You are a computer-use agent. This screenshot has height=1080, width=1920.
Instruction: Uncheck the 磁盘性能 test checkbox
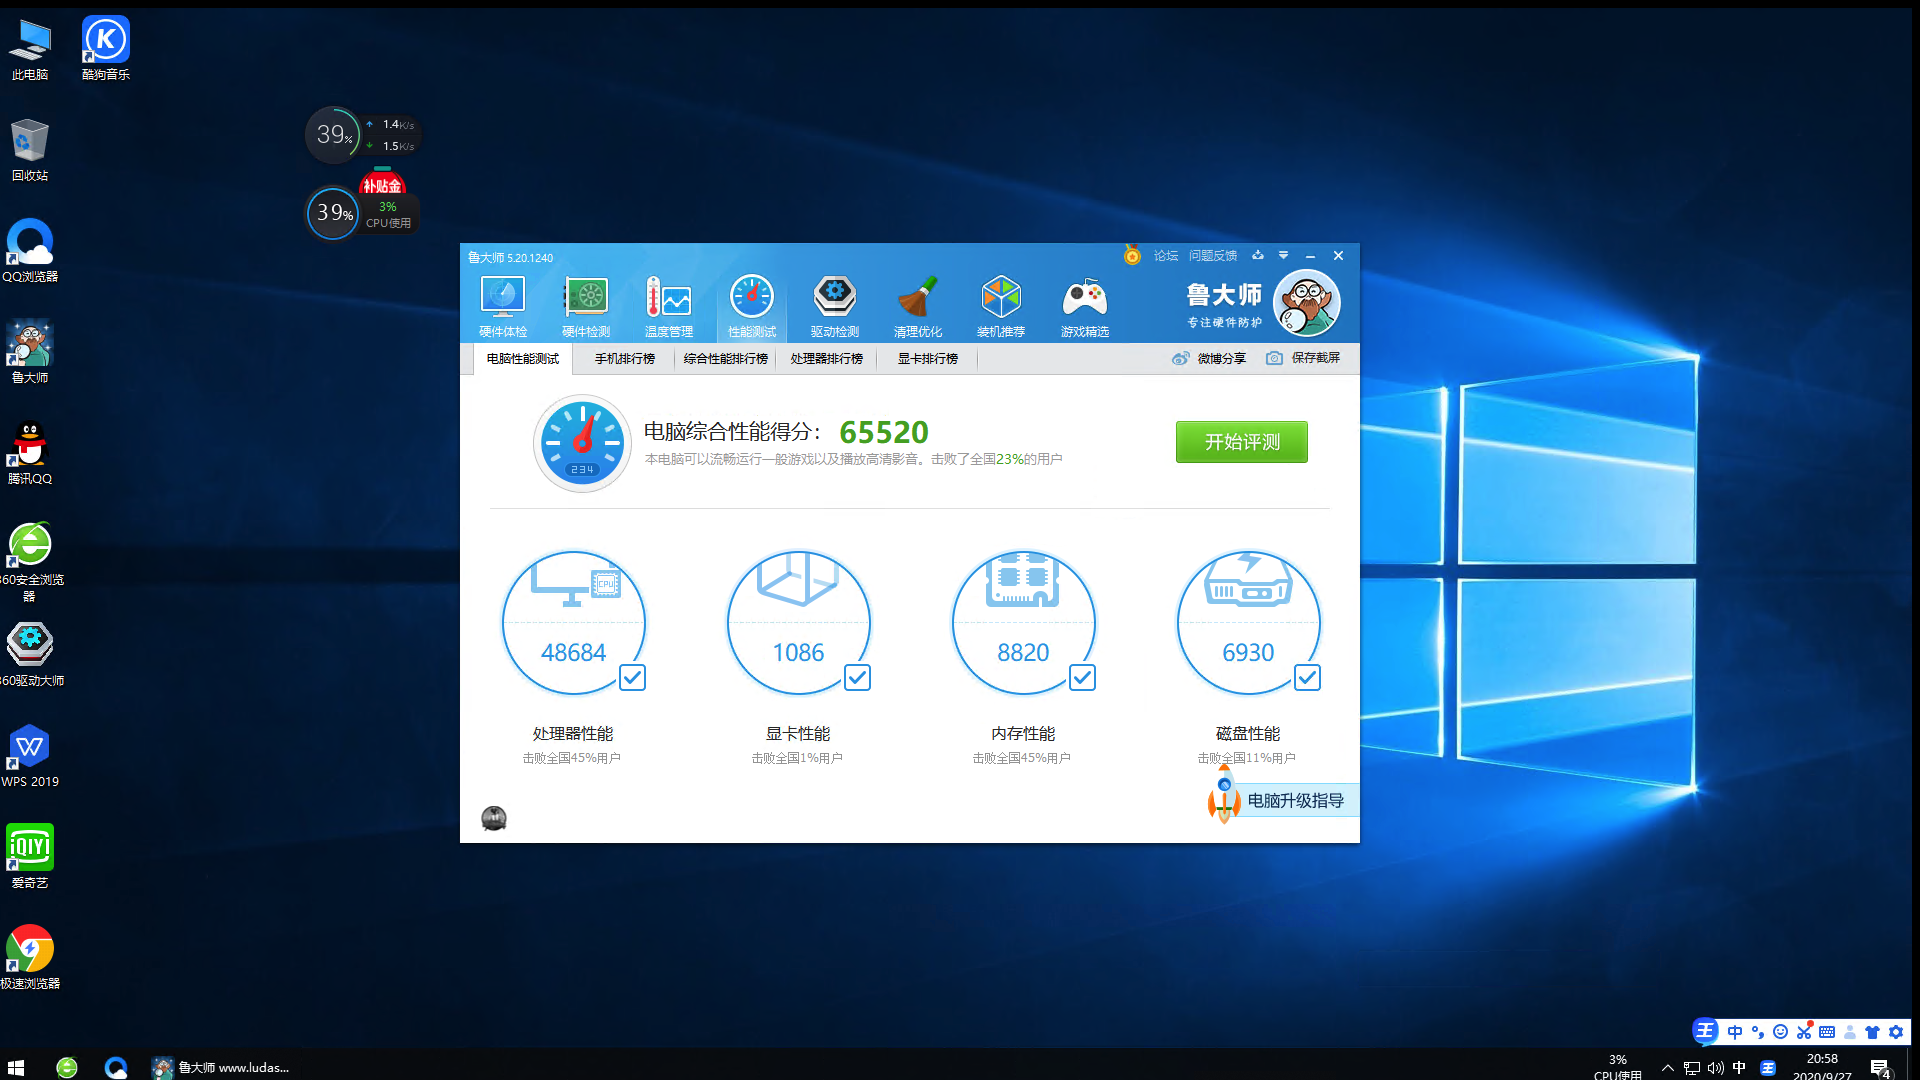point(1307,678)
